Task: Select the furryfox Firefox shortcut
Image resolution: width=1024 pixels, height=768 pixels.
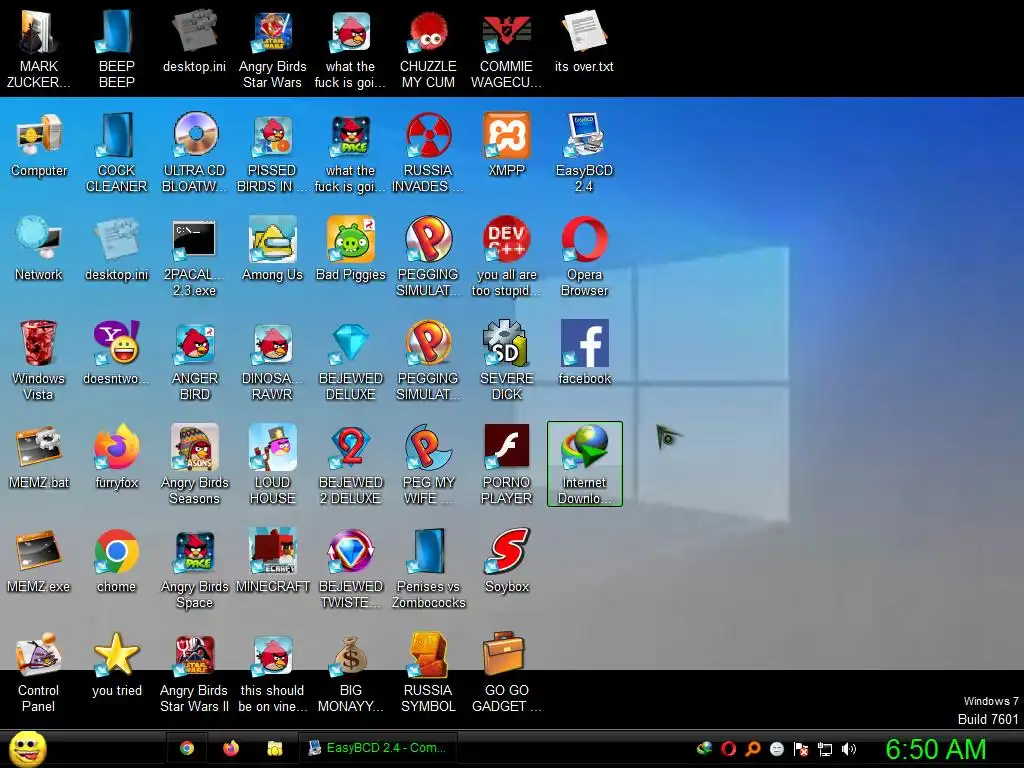Action: tap(116, 456)
